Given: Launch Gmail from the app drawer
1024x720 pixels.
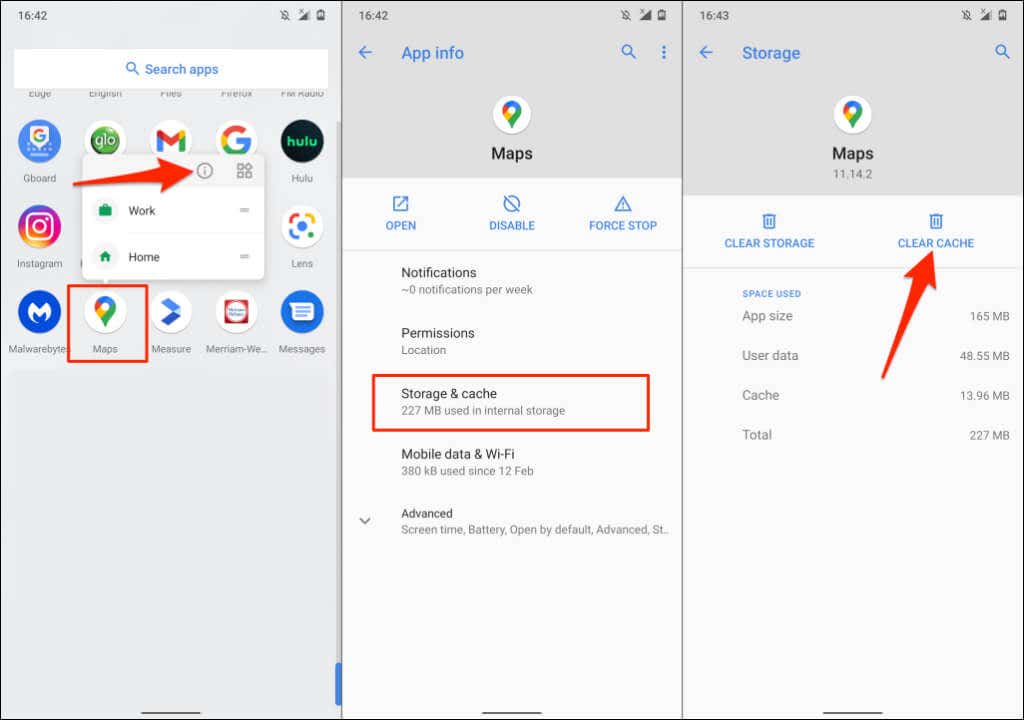Looking at the screenshot, I should pos(171,139).
